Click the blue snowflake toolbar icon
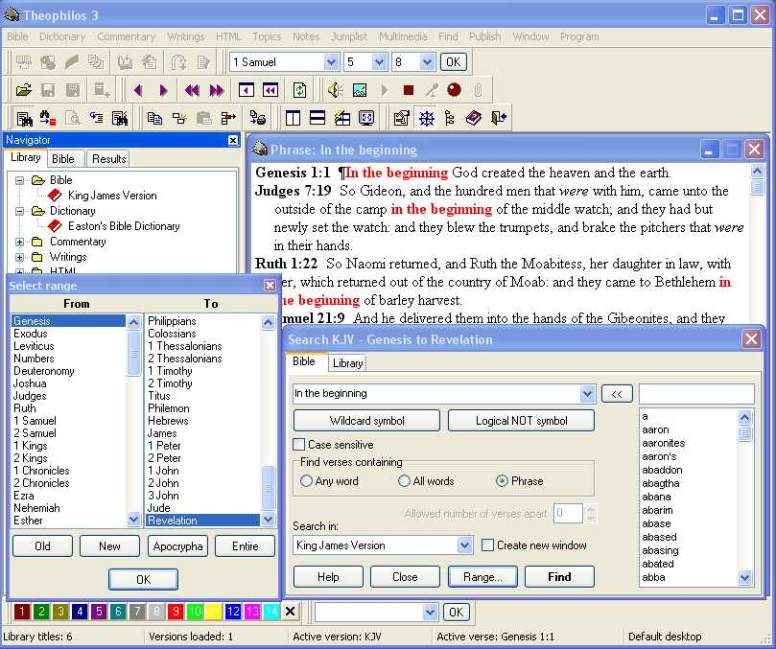The image size is (776, 649). coord(426,118)
